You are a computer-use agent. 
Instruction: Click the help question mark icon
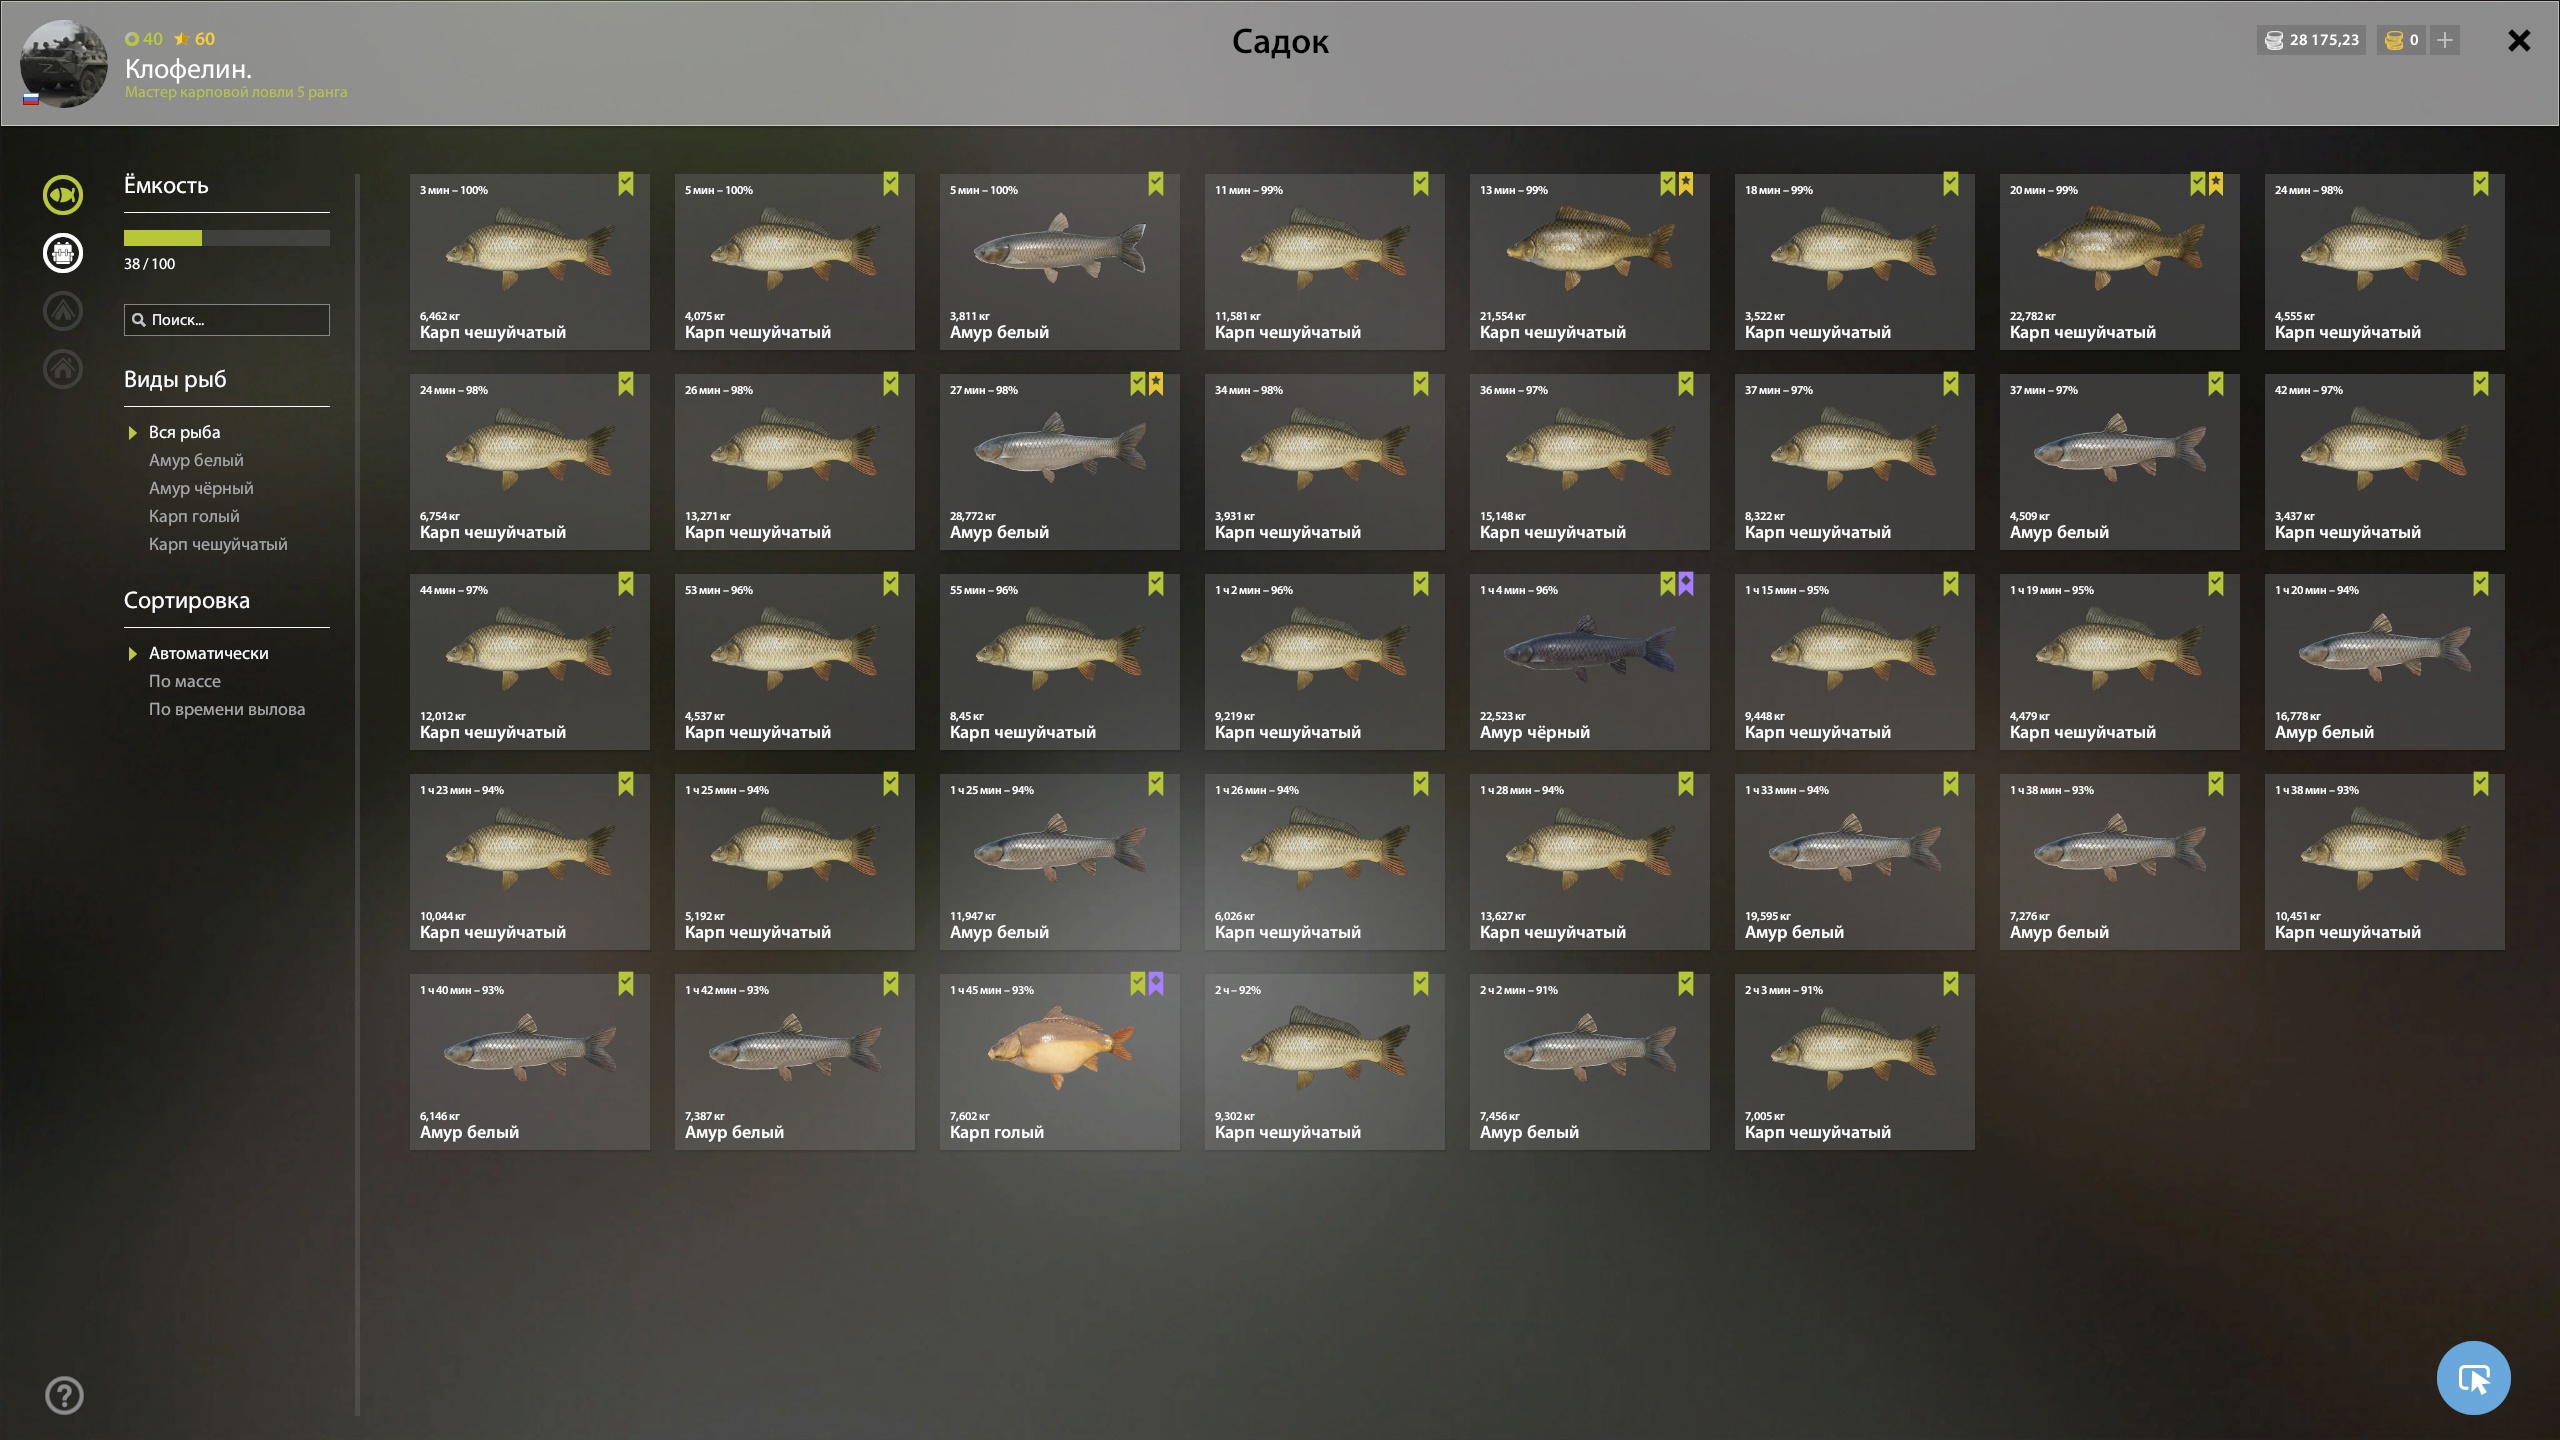click(x=65, y=1395)
